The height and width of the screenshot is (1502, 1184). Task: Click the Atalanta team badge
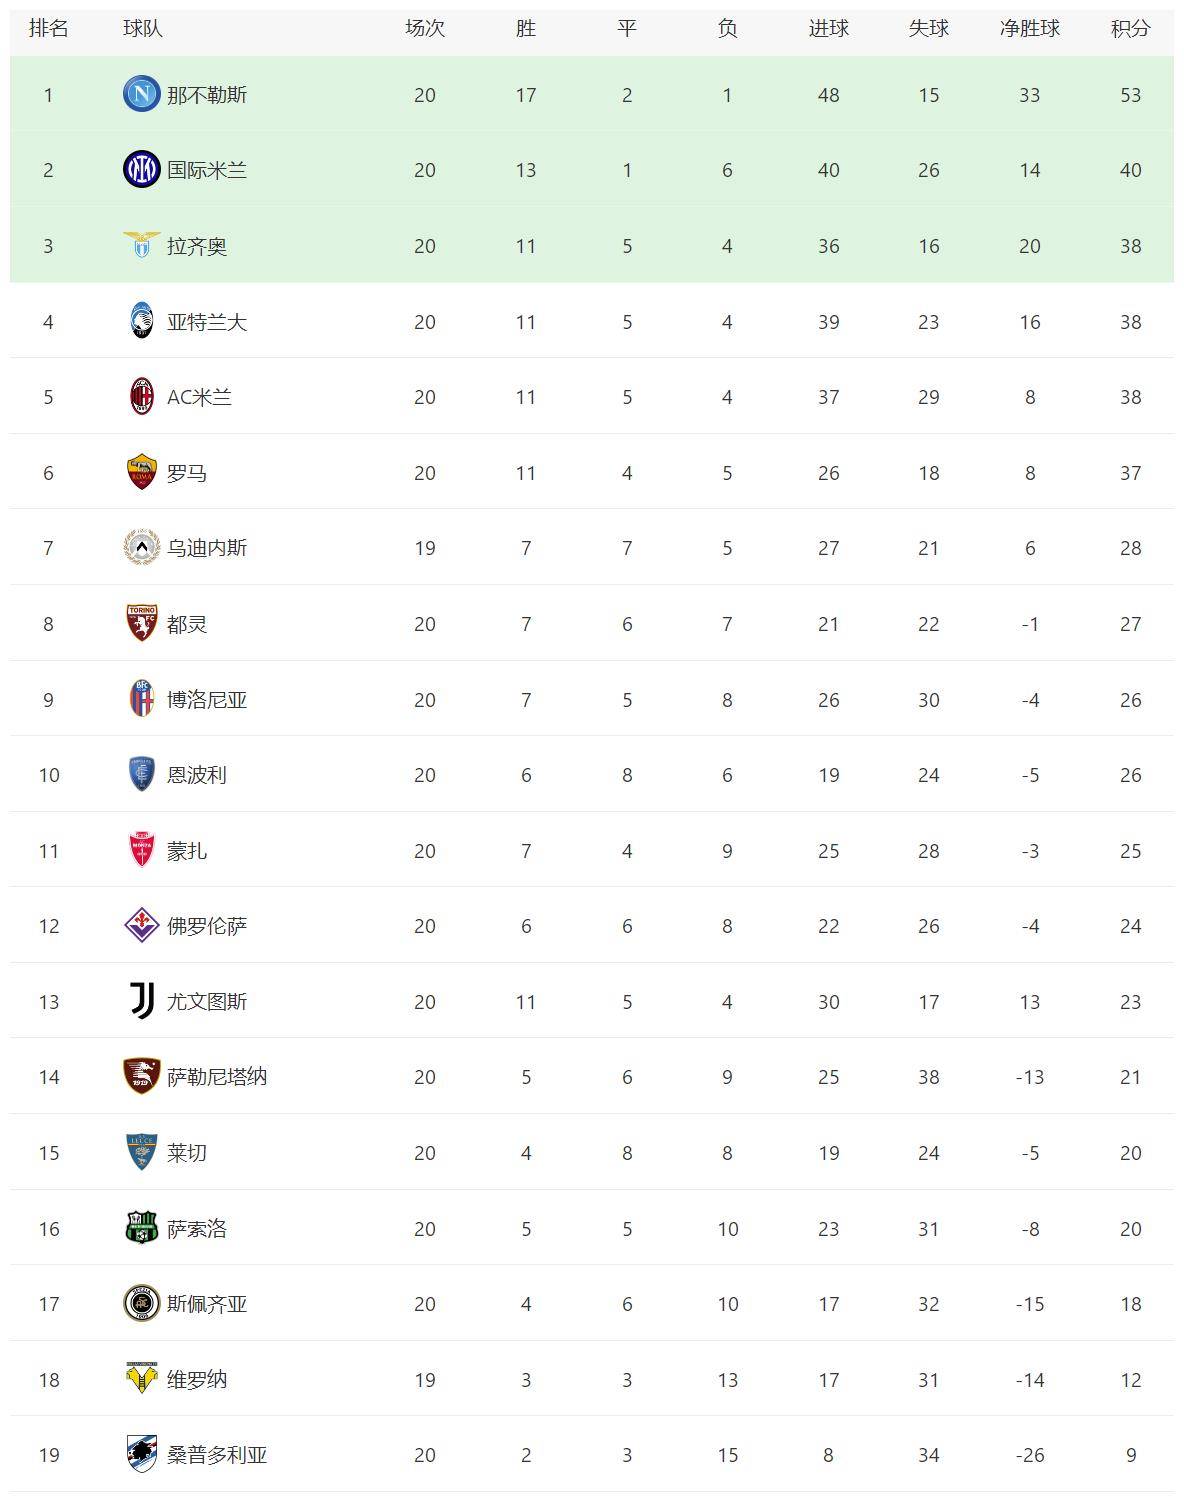(141, 321)
